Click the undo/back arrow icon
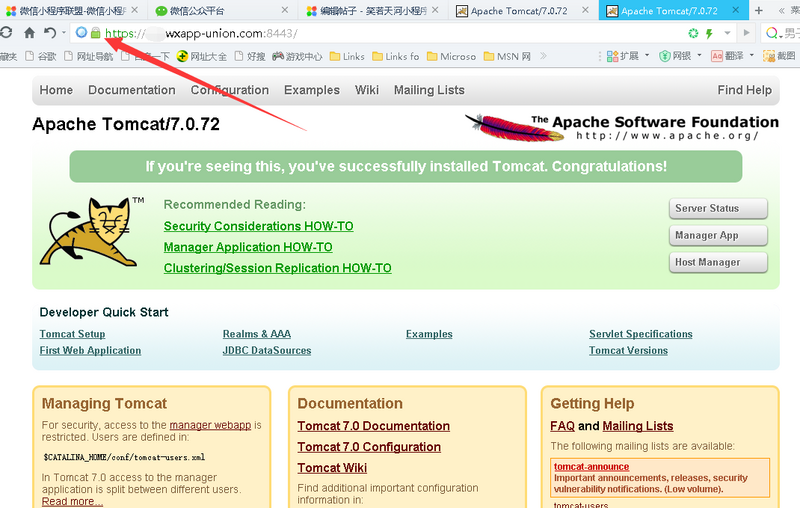This screenshot has width=800, height=508. pyautogui.click(x=49, y=33)
